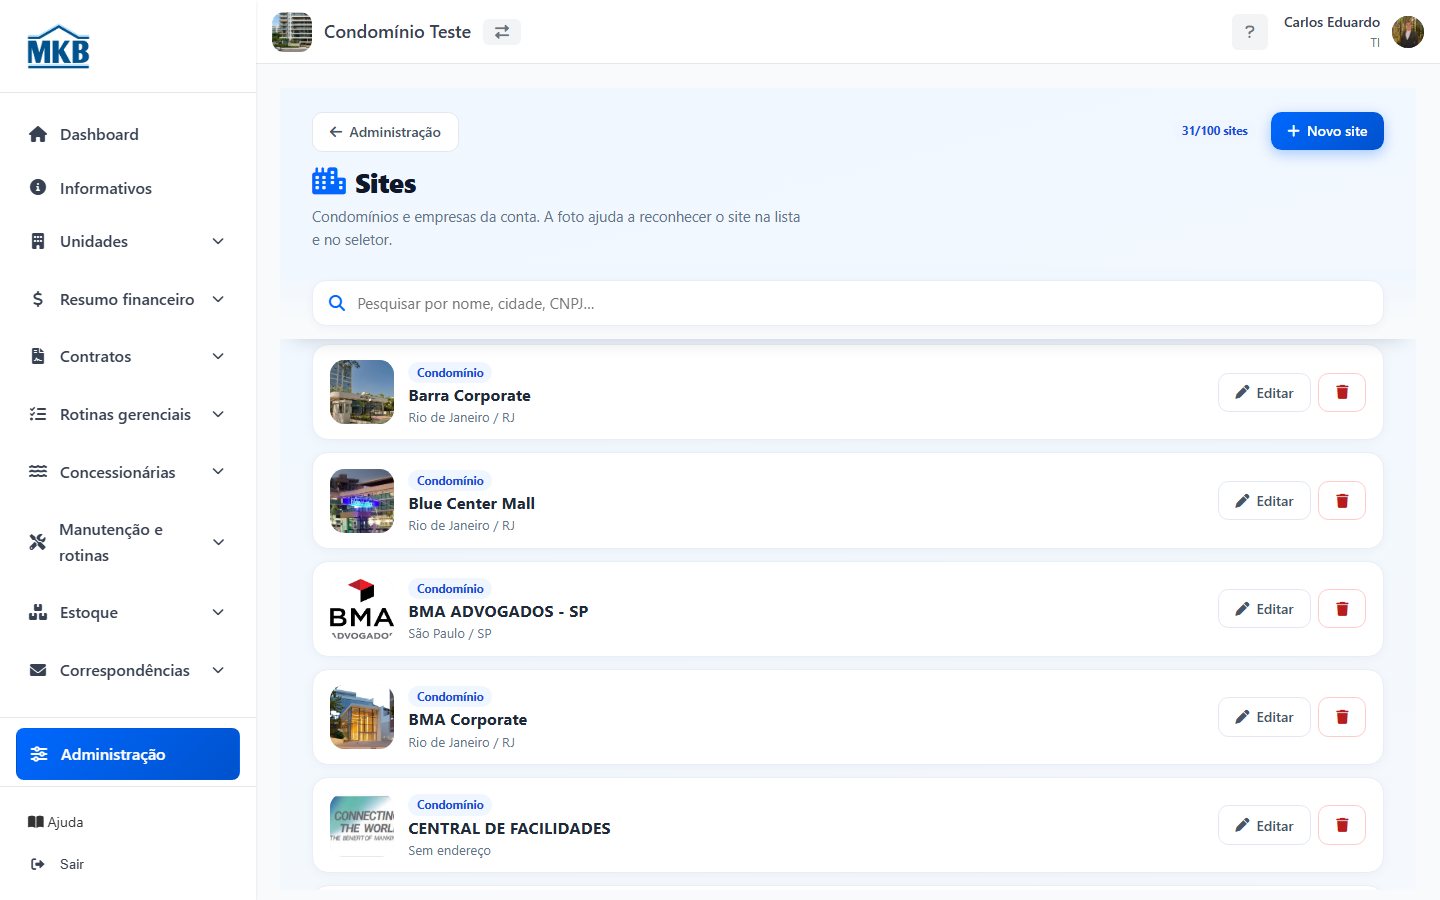Edit the BMA ADVOGADOS - SP site
Image resolution: width=1440 pixels, height=900 pixels.
[x=1264, y=608]
